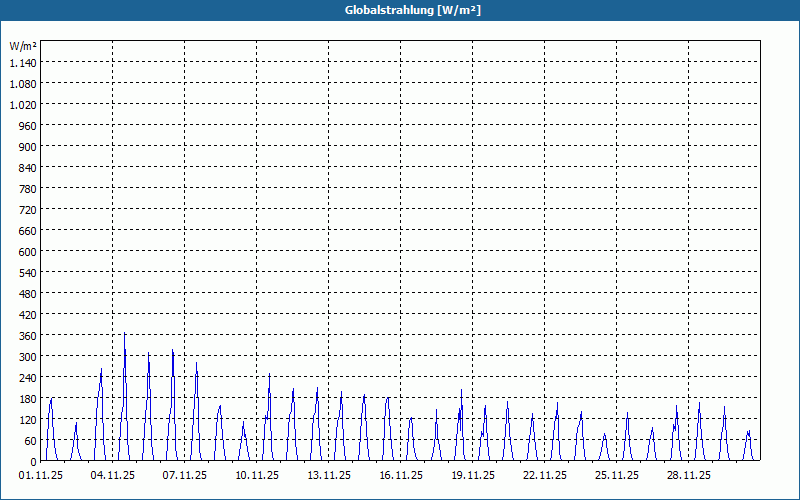Click the 600 y-axis tick label

(x=27, y=252)
